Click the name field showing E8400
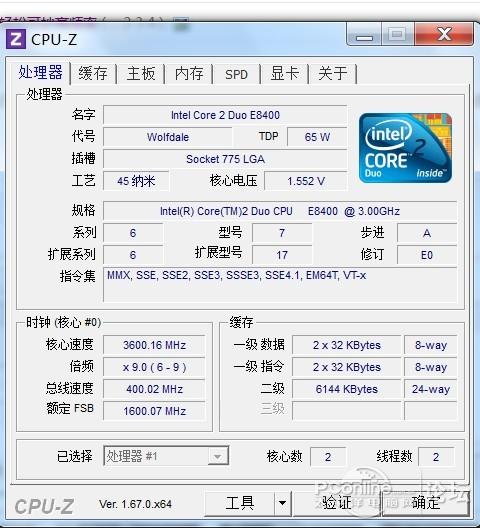This screenshot has width=480, height=528. click(225, 115)
